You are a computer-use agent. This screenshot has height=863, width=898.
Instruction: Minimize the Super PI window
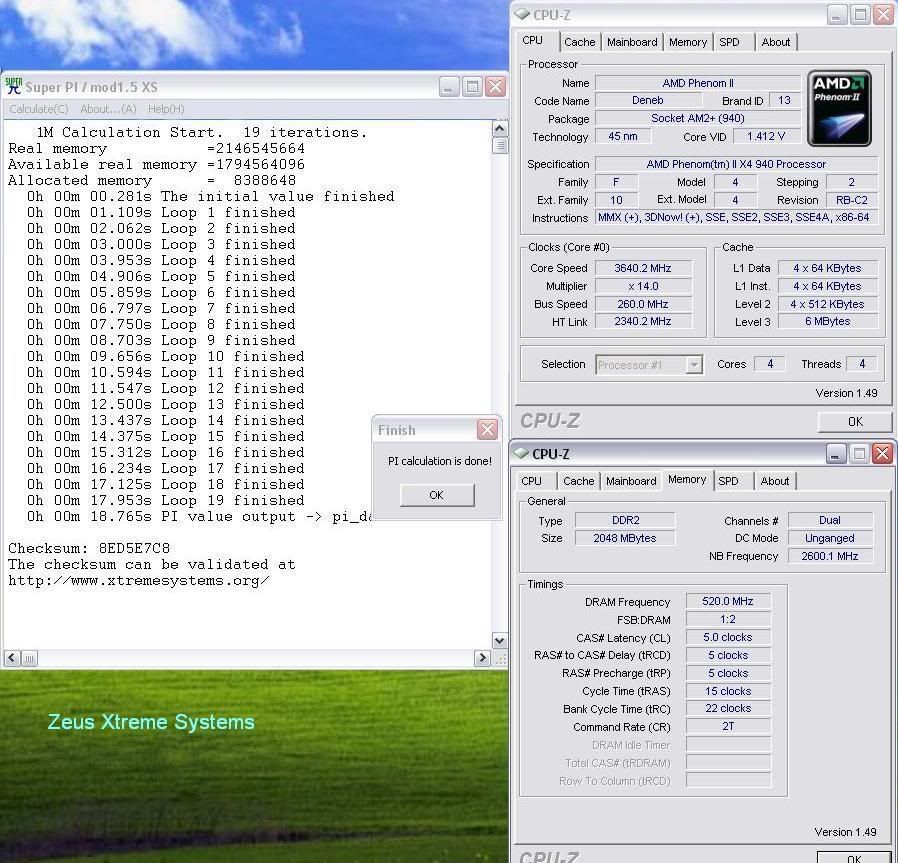(449, 87)
